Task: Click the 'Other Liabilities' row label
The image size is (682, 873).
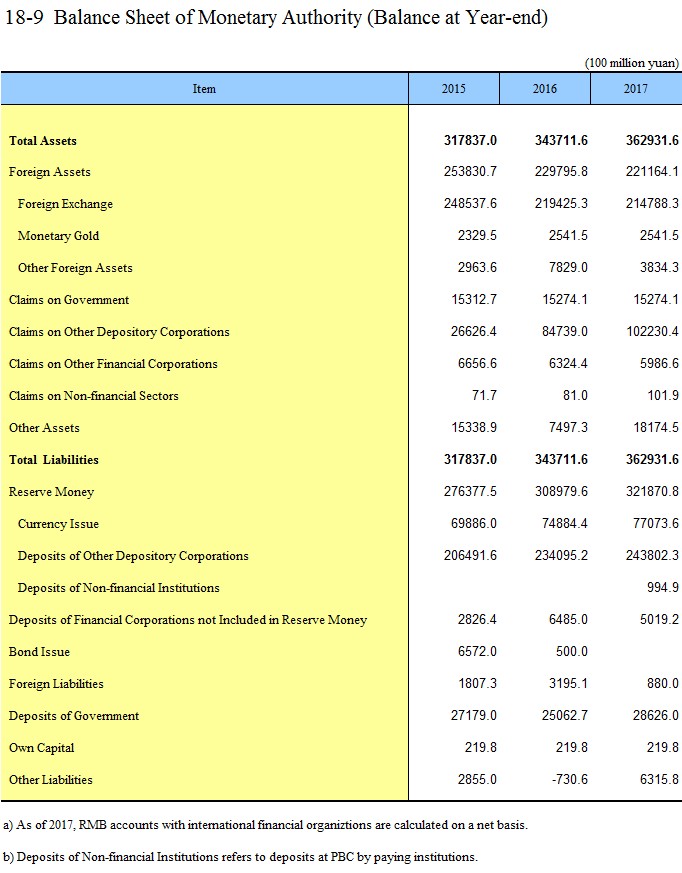Action: (x=51, y=780)
